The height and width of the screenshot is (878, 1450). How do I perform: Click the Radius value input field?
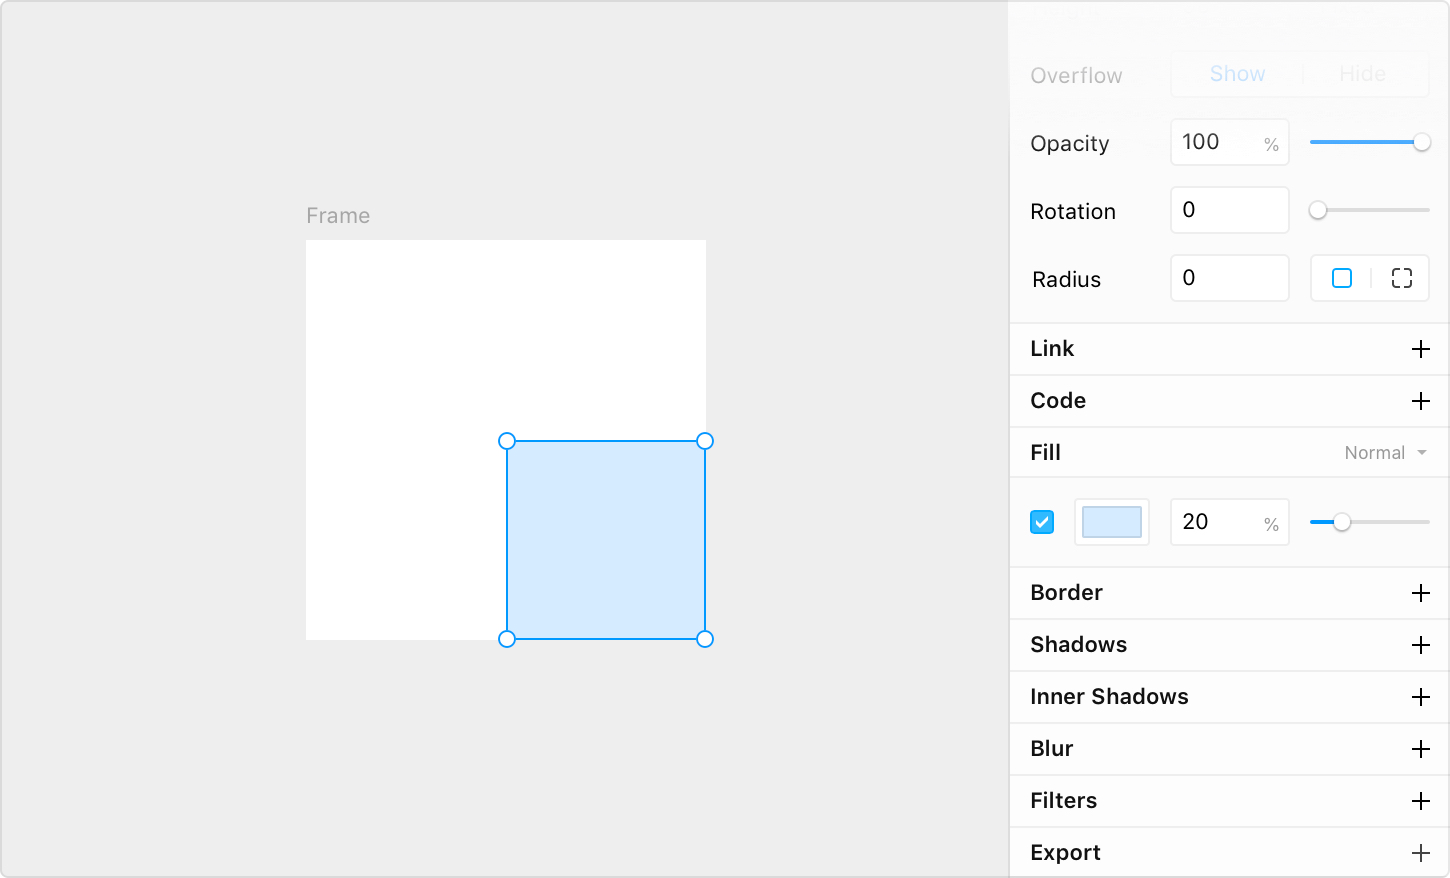click(1229, 278)
